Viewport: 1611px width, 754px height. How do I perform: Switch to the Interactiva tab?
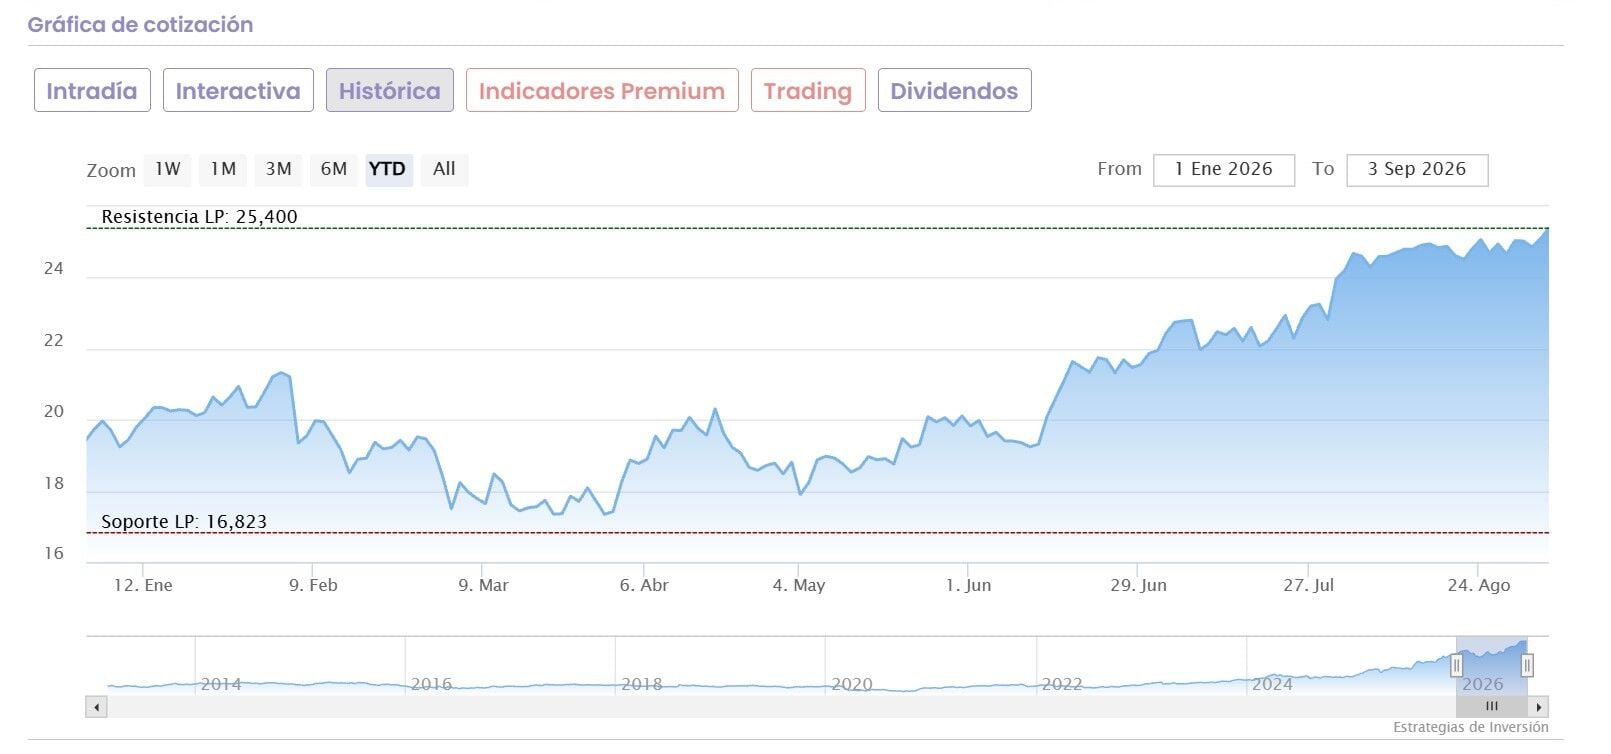238,91
